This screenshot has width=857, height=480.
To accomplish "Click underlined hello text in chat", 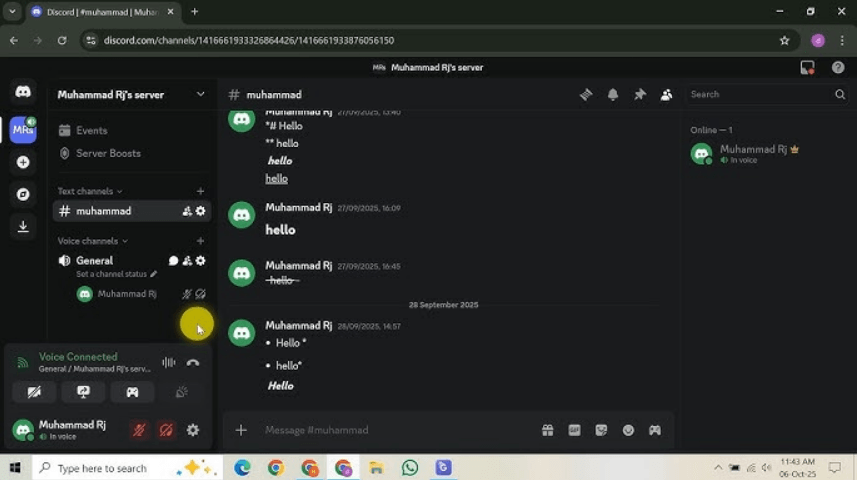I will (276, 179).
